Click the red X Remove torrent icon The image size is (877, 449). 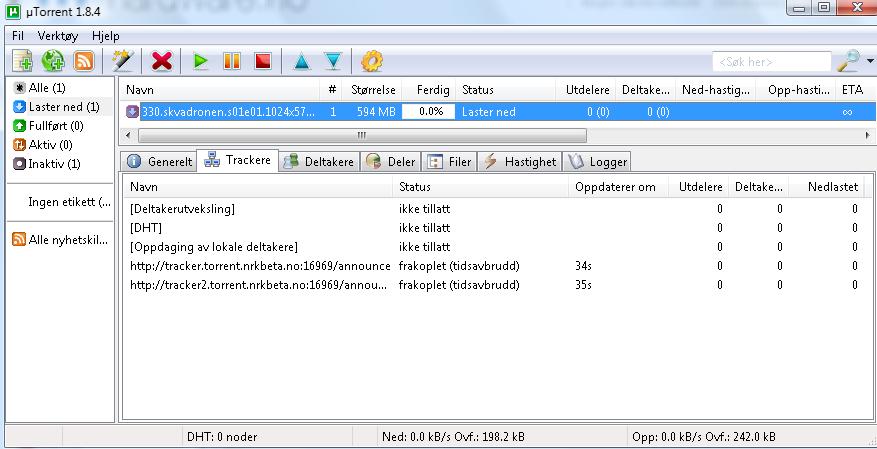click(162, 61)
